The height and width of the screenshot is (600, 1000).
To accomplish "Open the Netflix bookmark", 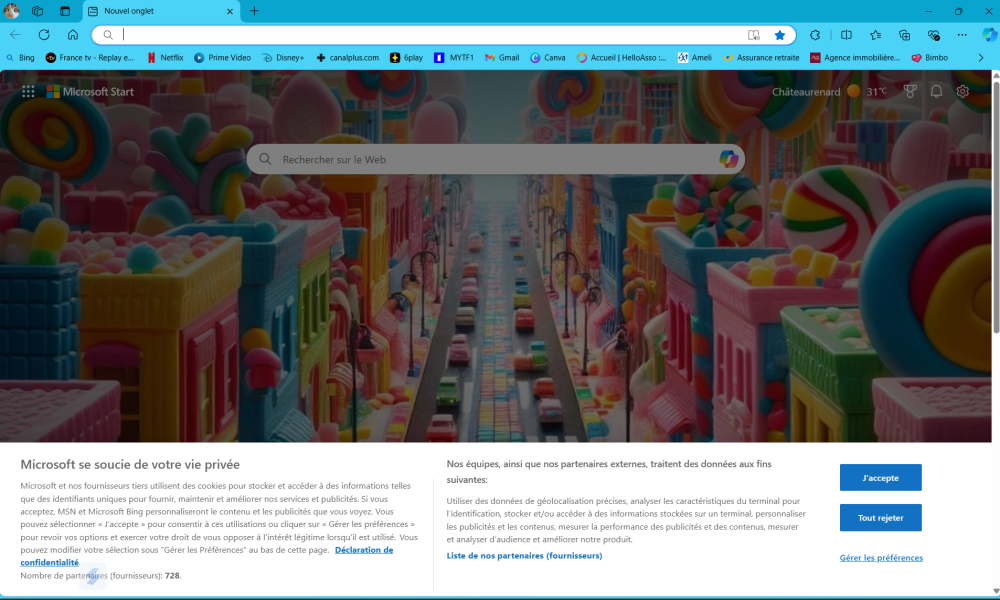I will (x=165, y=58).
